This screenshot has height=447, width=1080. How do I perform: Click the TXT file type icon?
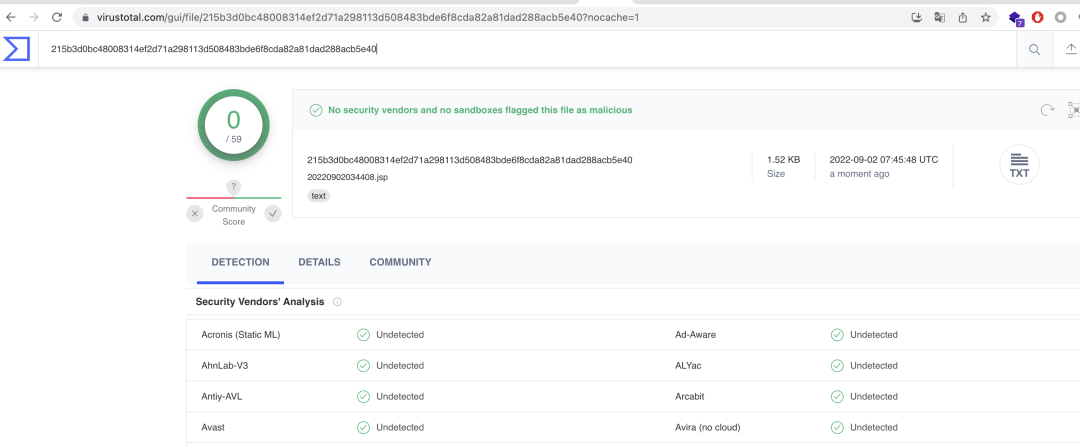[1019, 165]
